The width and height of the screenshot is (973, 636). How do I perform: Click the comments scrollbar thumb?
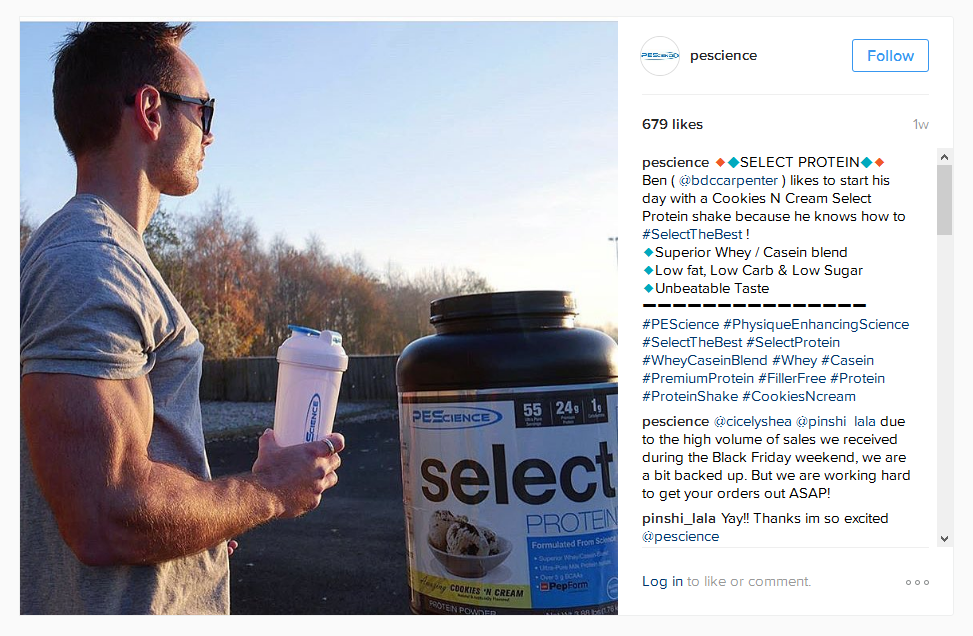pyautogui.click(x=944, y=200)
